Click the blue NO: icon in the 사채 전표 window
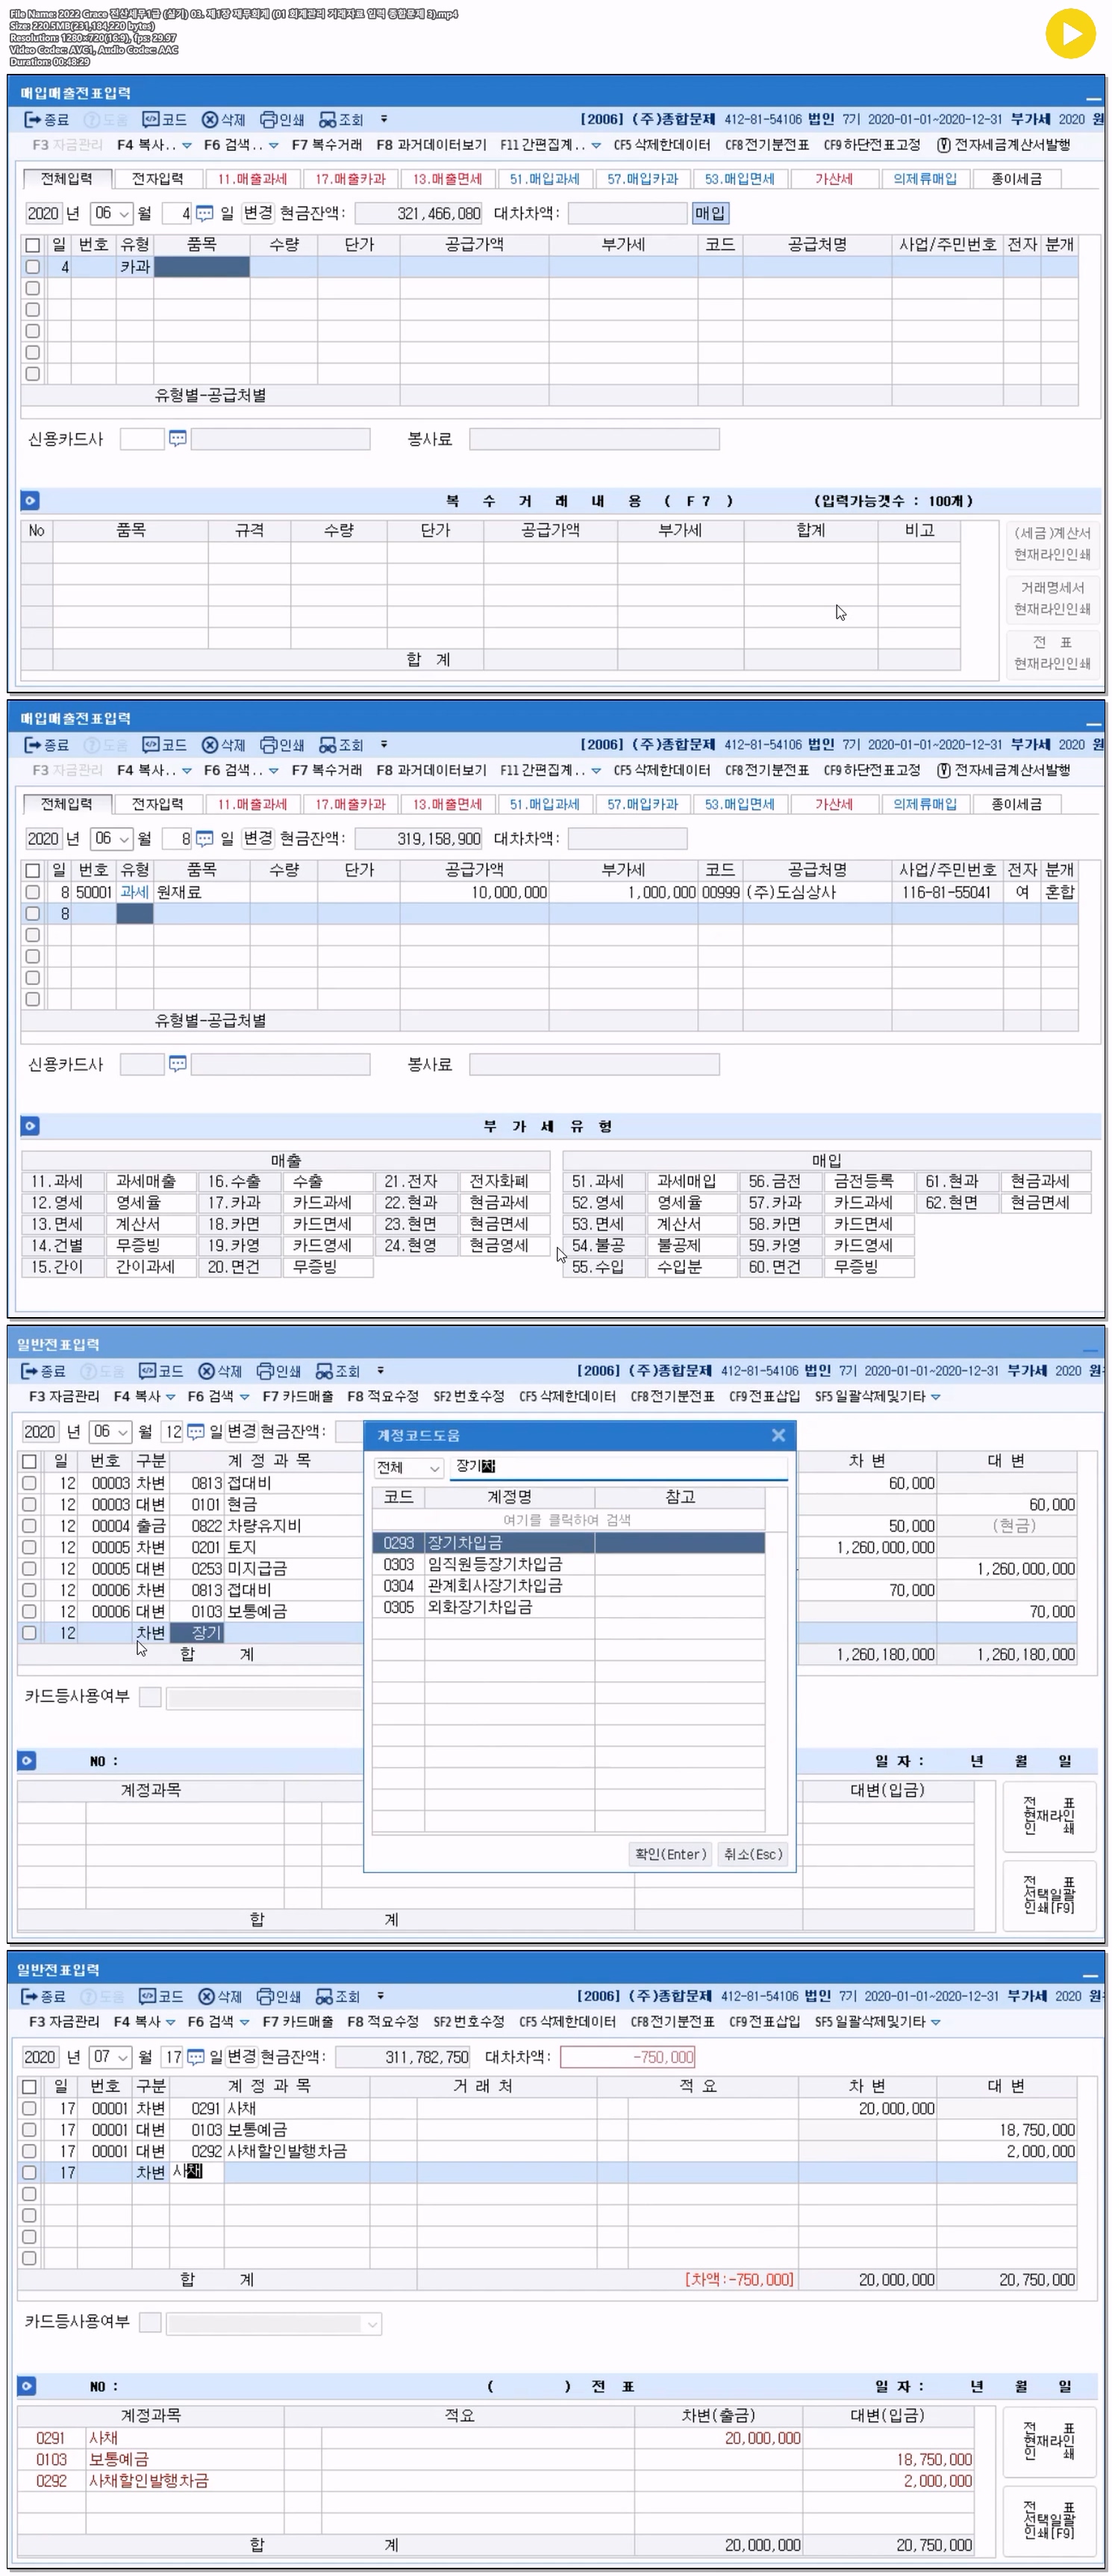 (27, 2386)
